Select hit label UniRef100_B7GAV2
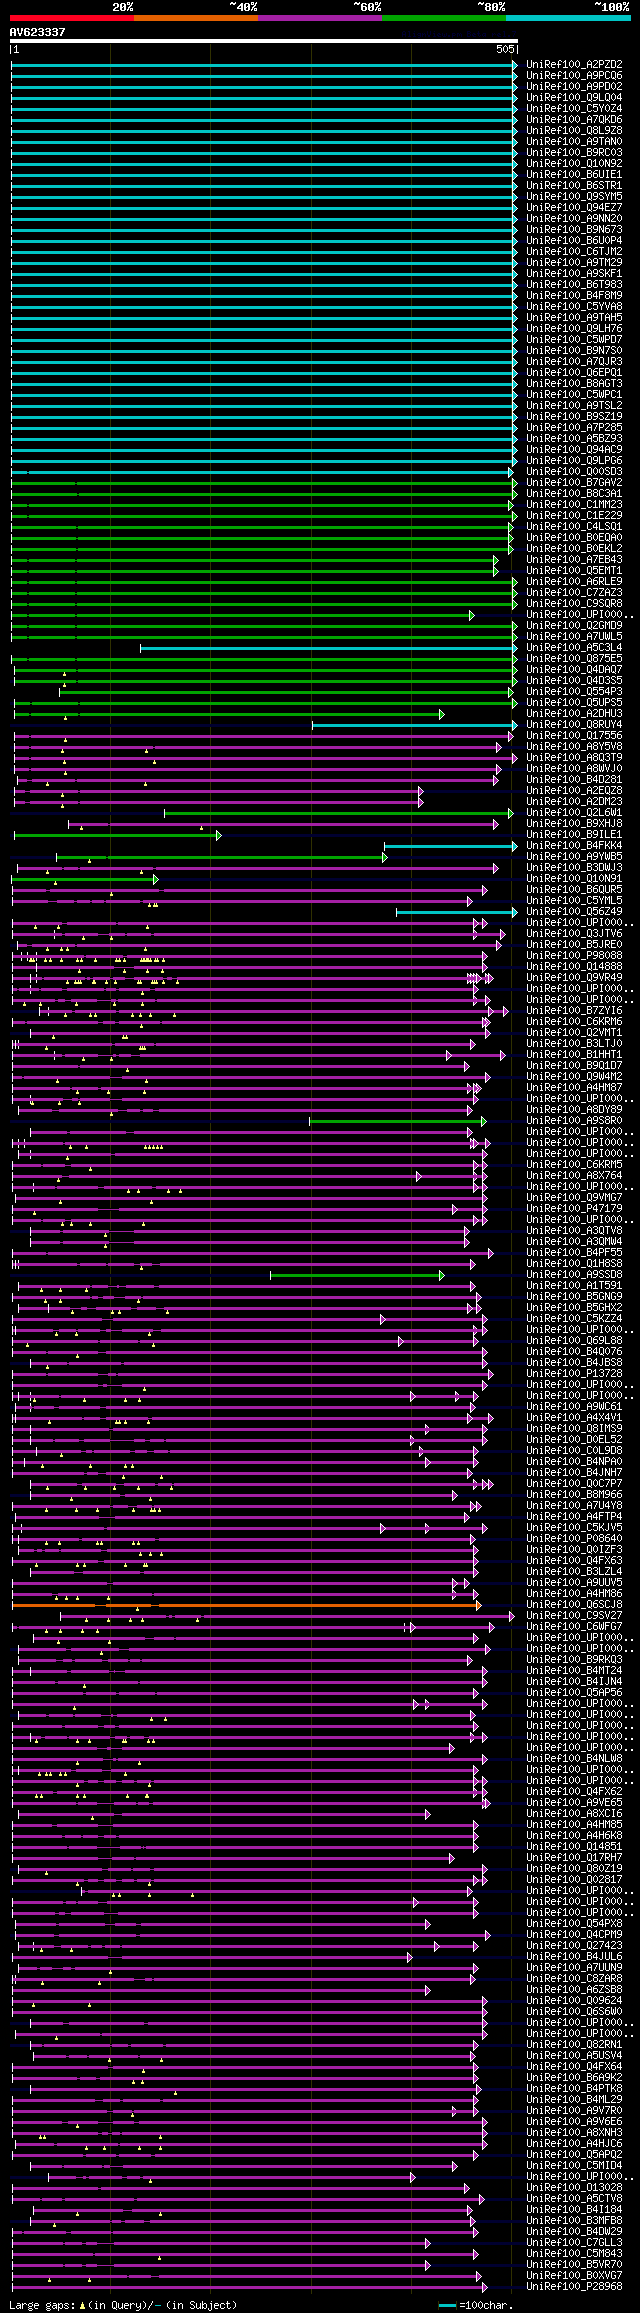The height and width of the screenshot is (2313, 640). pyautogui.click(x=574, y=482)
